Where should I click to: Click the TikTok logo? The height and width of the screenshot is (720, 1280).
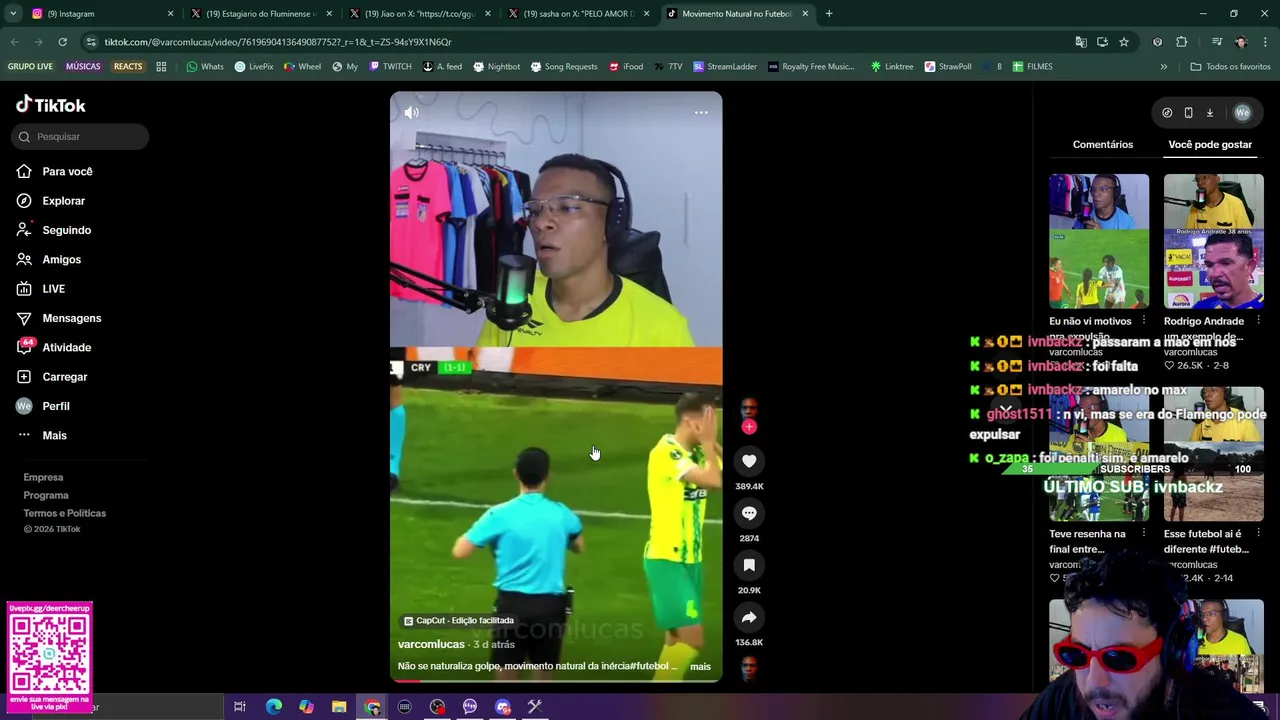(51, 105)
